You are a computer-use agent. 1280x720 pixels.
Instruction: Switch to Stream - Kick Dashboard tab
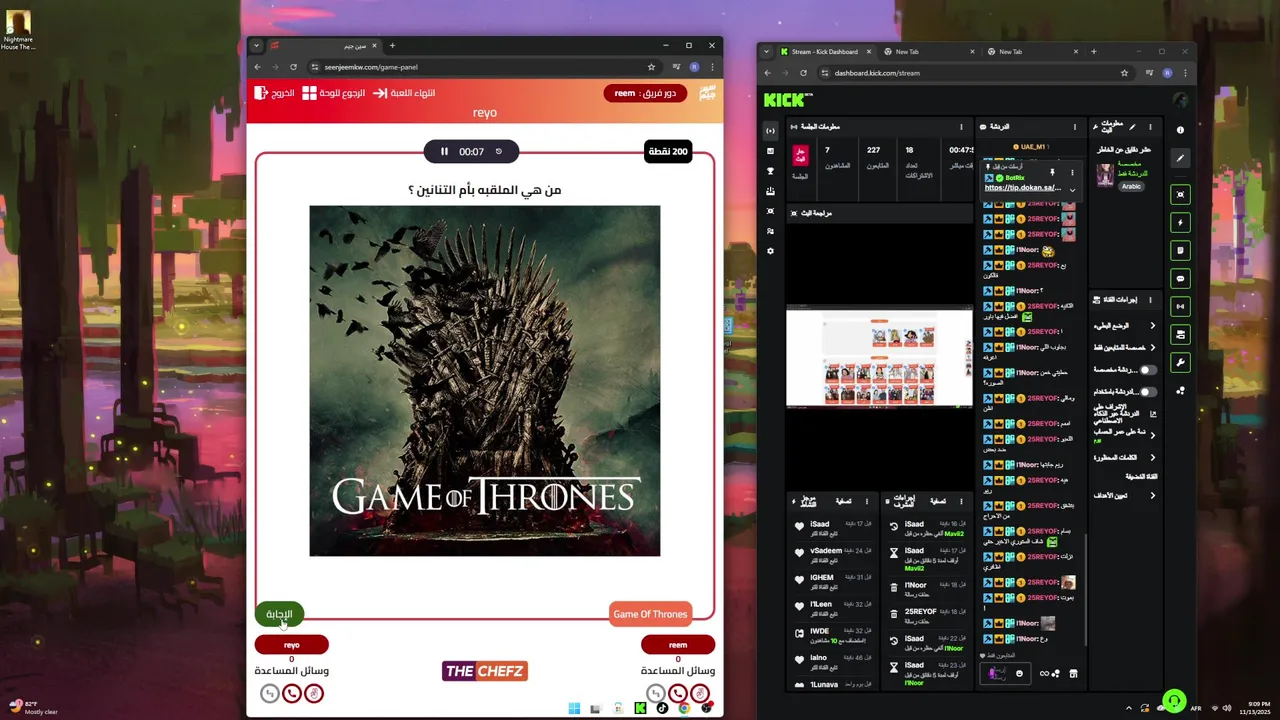pos(825,51)
